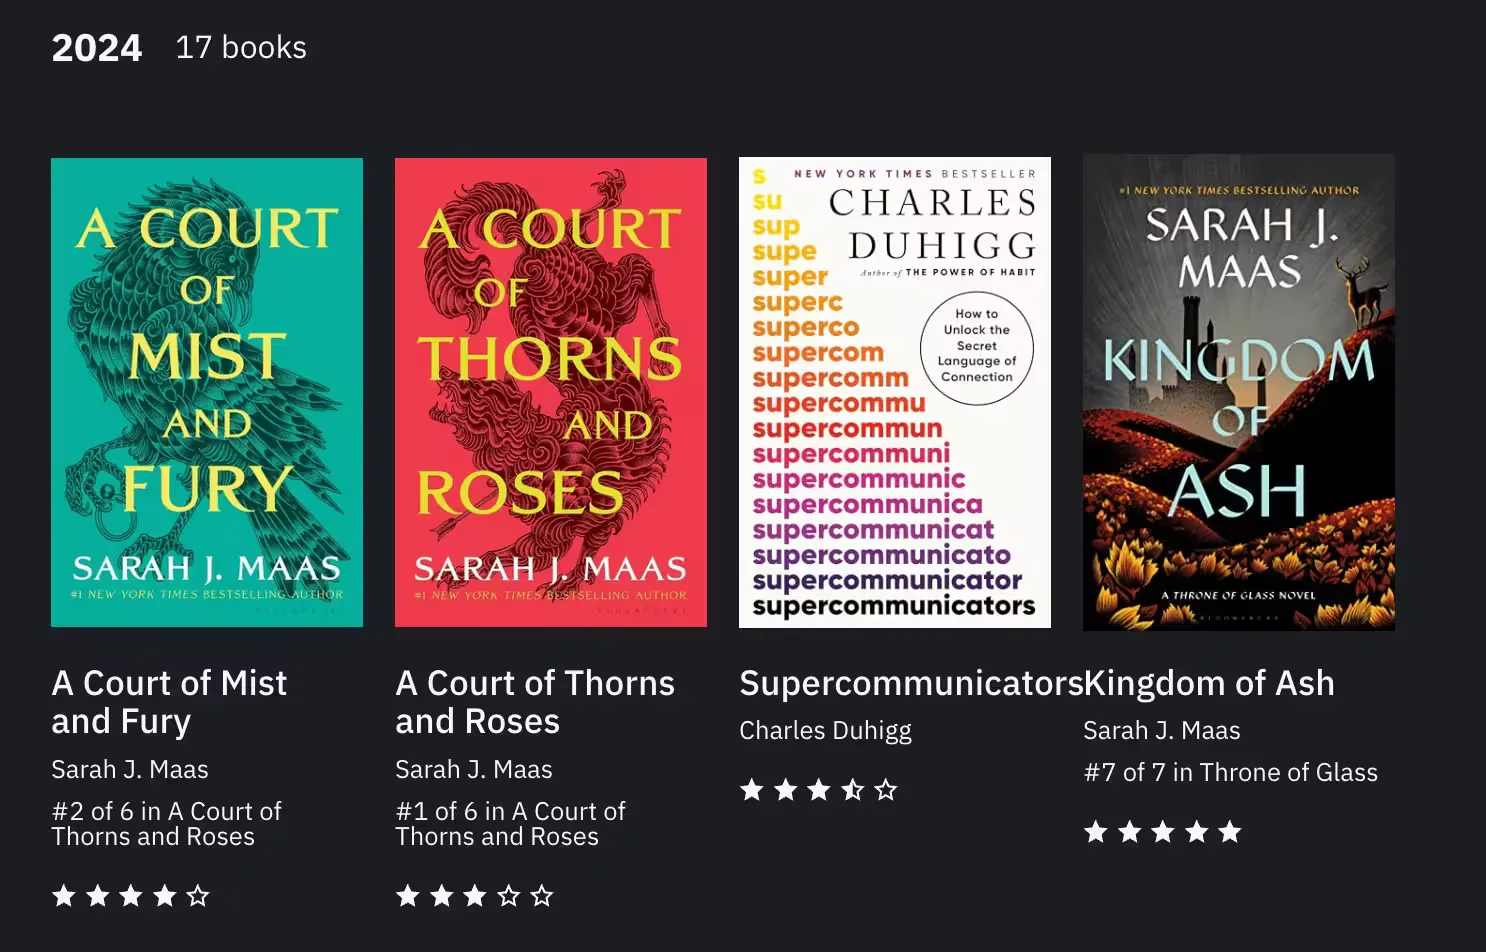Click the 2024 year heading
1486x952 pixels.
[96, 46]
